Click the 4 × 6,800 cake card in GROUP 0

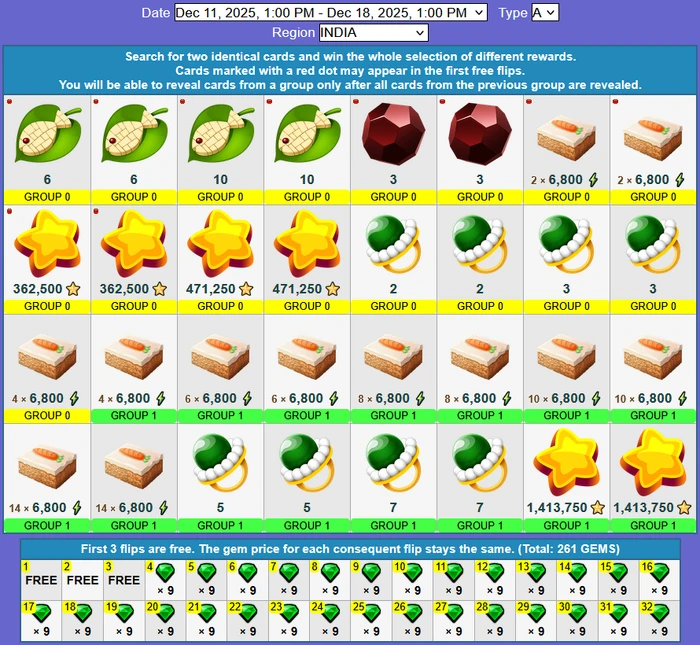[47, 369]
